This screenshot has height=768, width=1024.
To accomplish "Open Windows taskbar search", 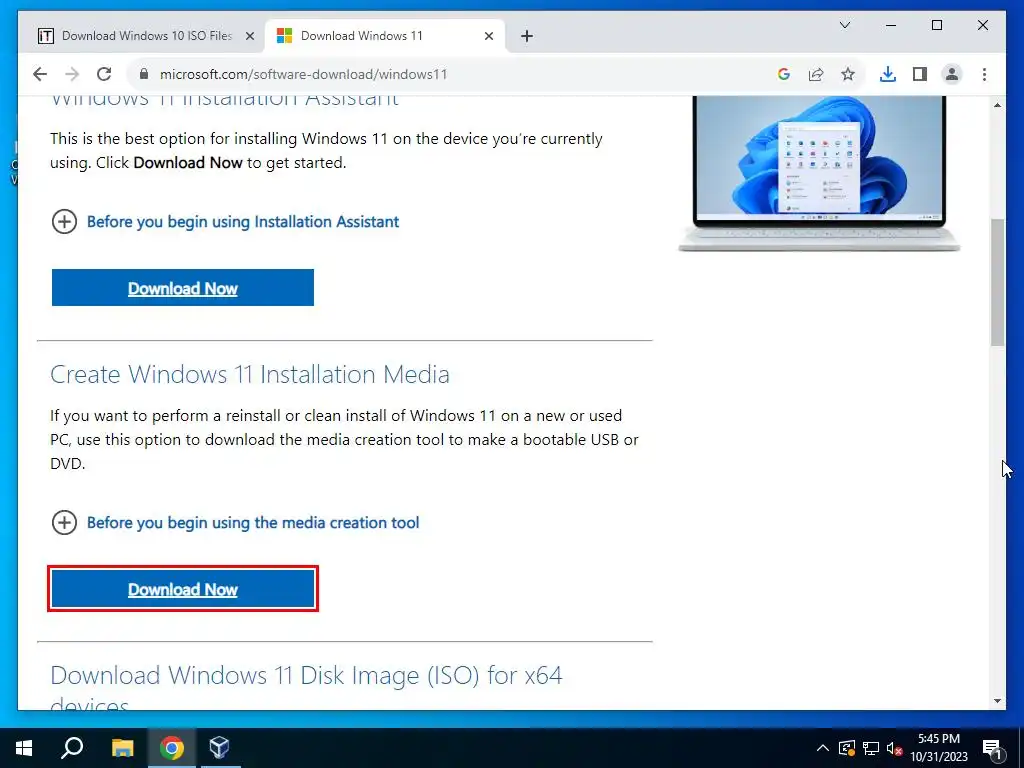I will pyautogui.click(x=72, y=748).
